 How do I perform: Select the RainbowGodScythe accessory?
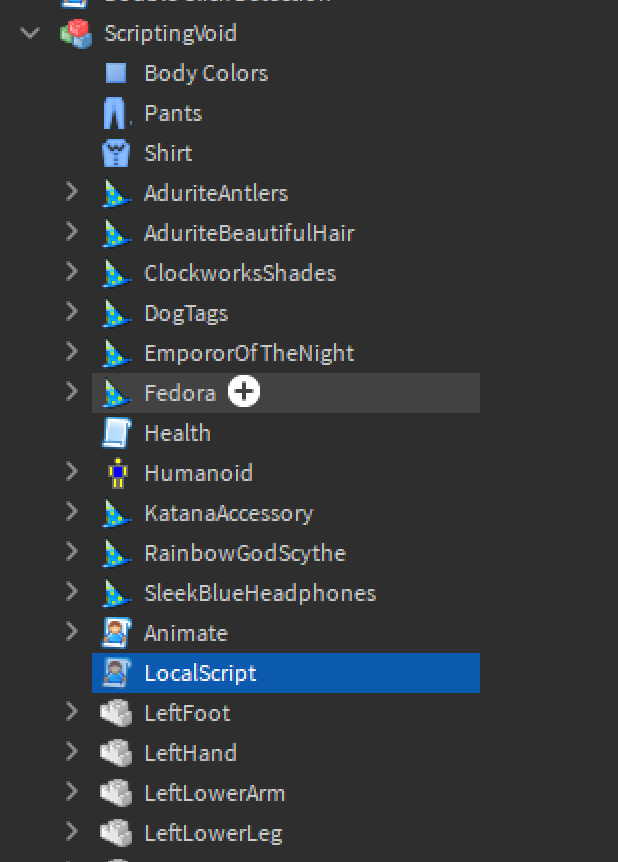pyautogui.click(x=244, y=553)
